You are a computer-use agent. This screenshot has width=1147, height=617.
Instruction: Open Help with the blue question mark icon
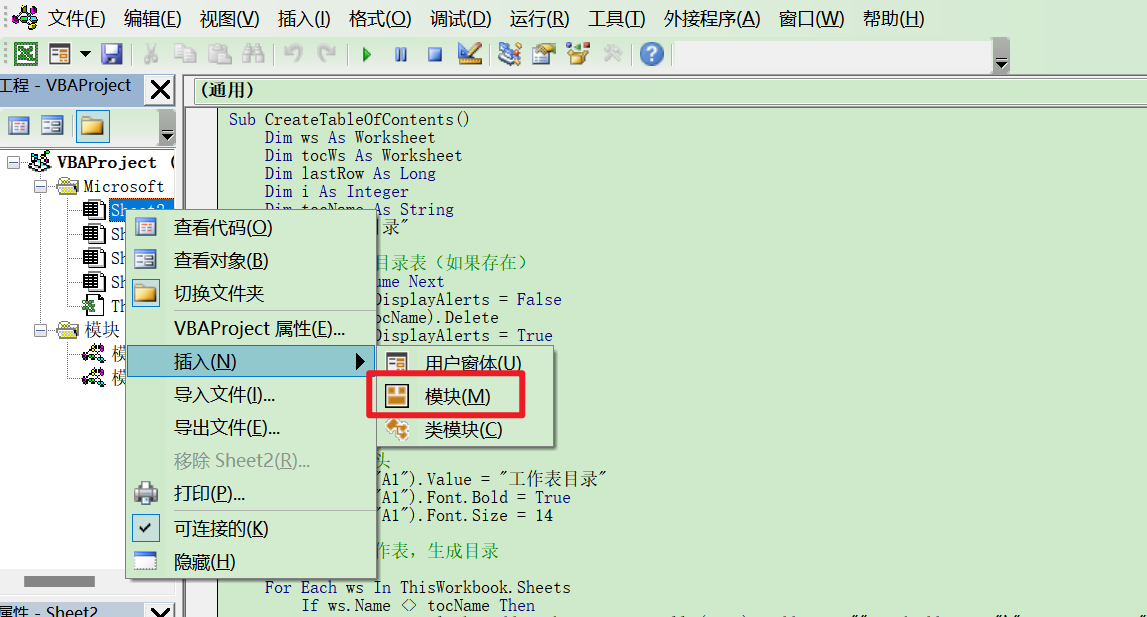(x=652, y=54)
